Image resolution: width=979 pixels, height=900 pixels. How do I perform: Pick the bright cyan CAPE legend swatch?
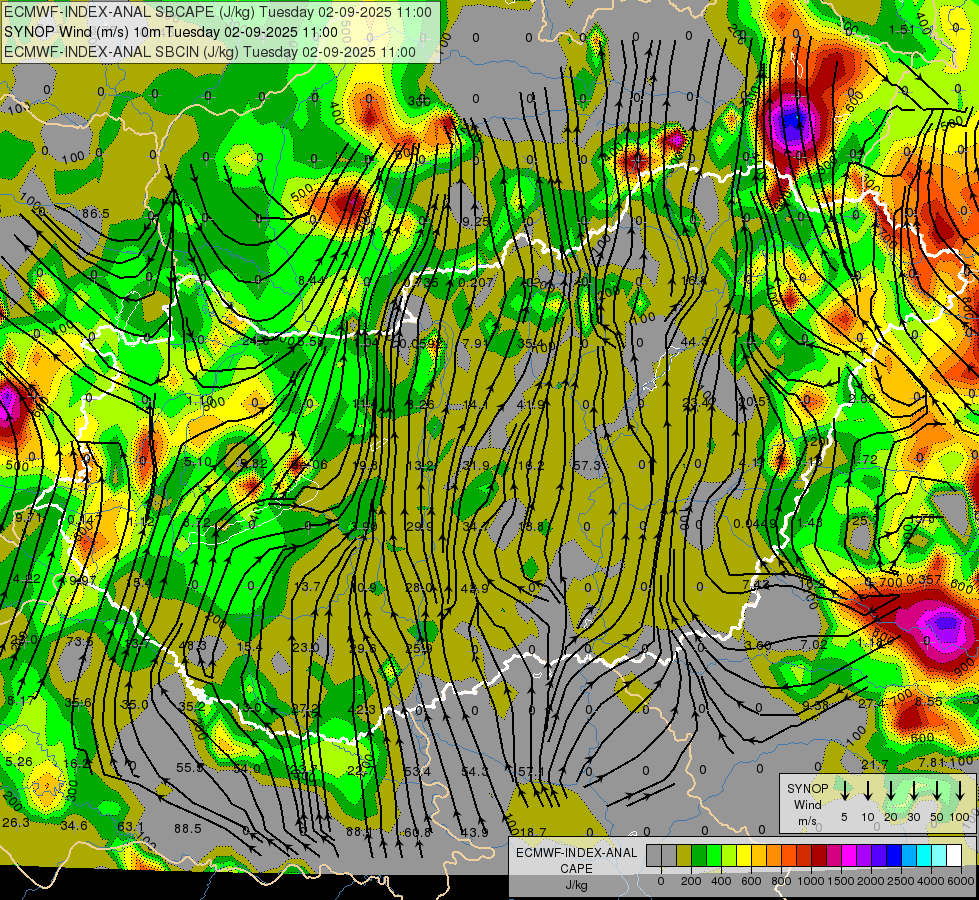tap(924, 855)
